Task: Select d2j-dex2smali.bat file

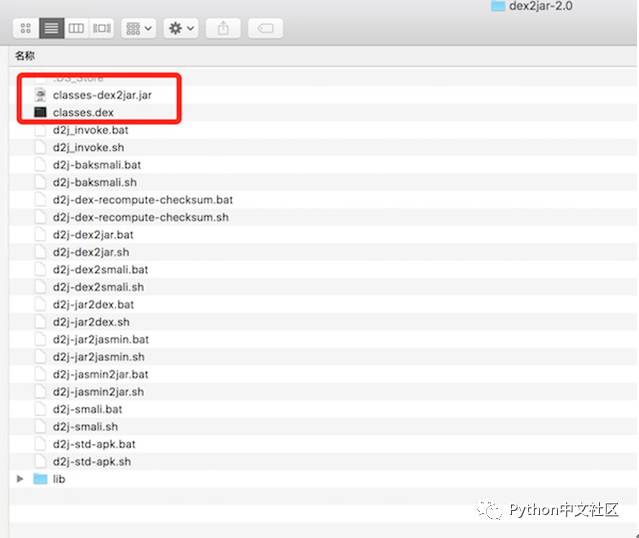Action: 100,270
